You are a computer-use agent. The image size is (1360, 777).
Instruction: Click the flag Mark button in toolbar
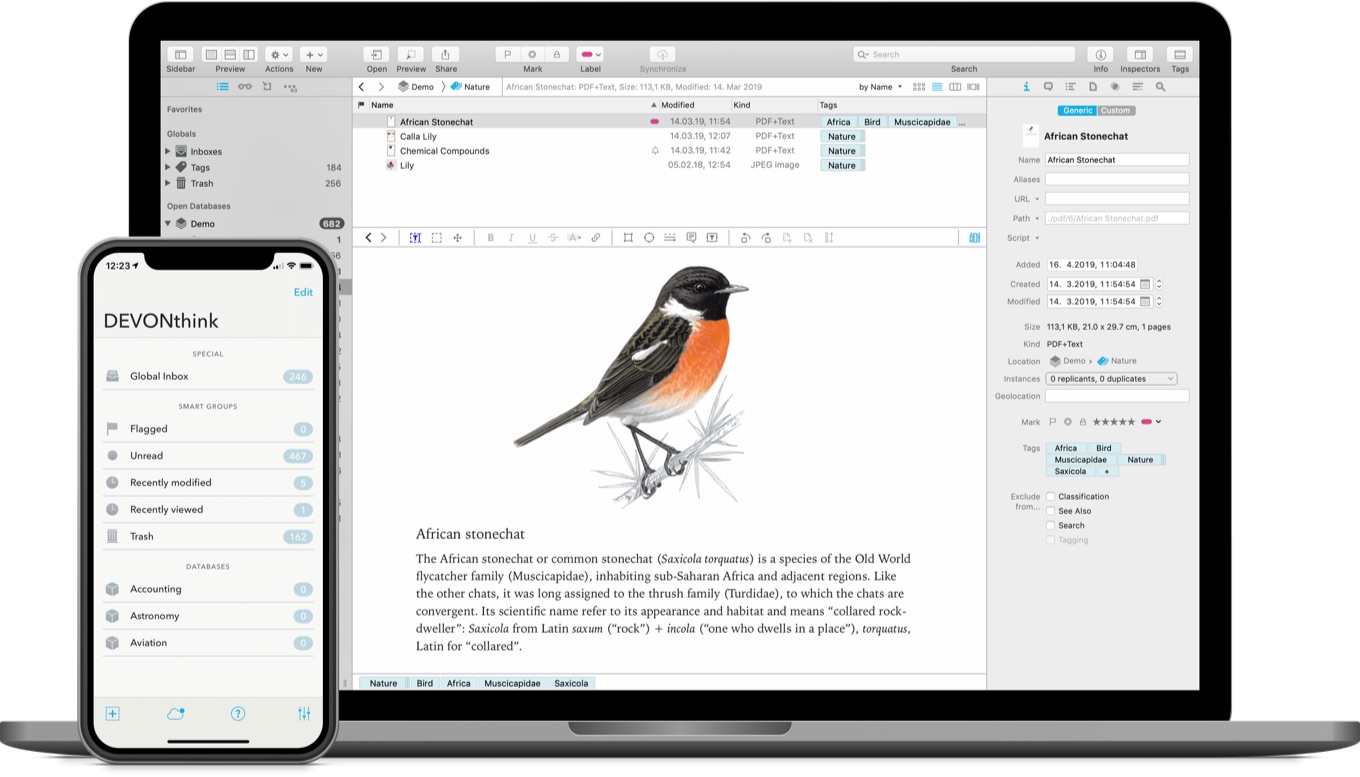(x=507, y=55)
